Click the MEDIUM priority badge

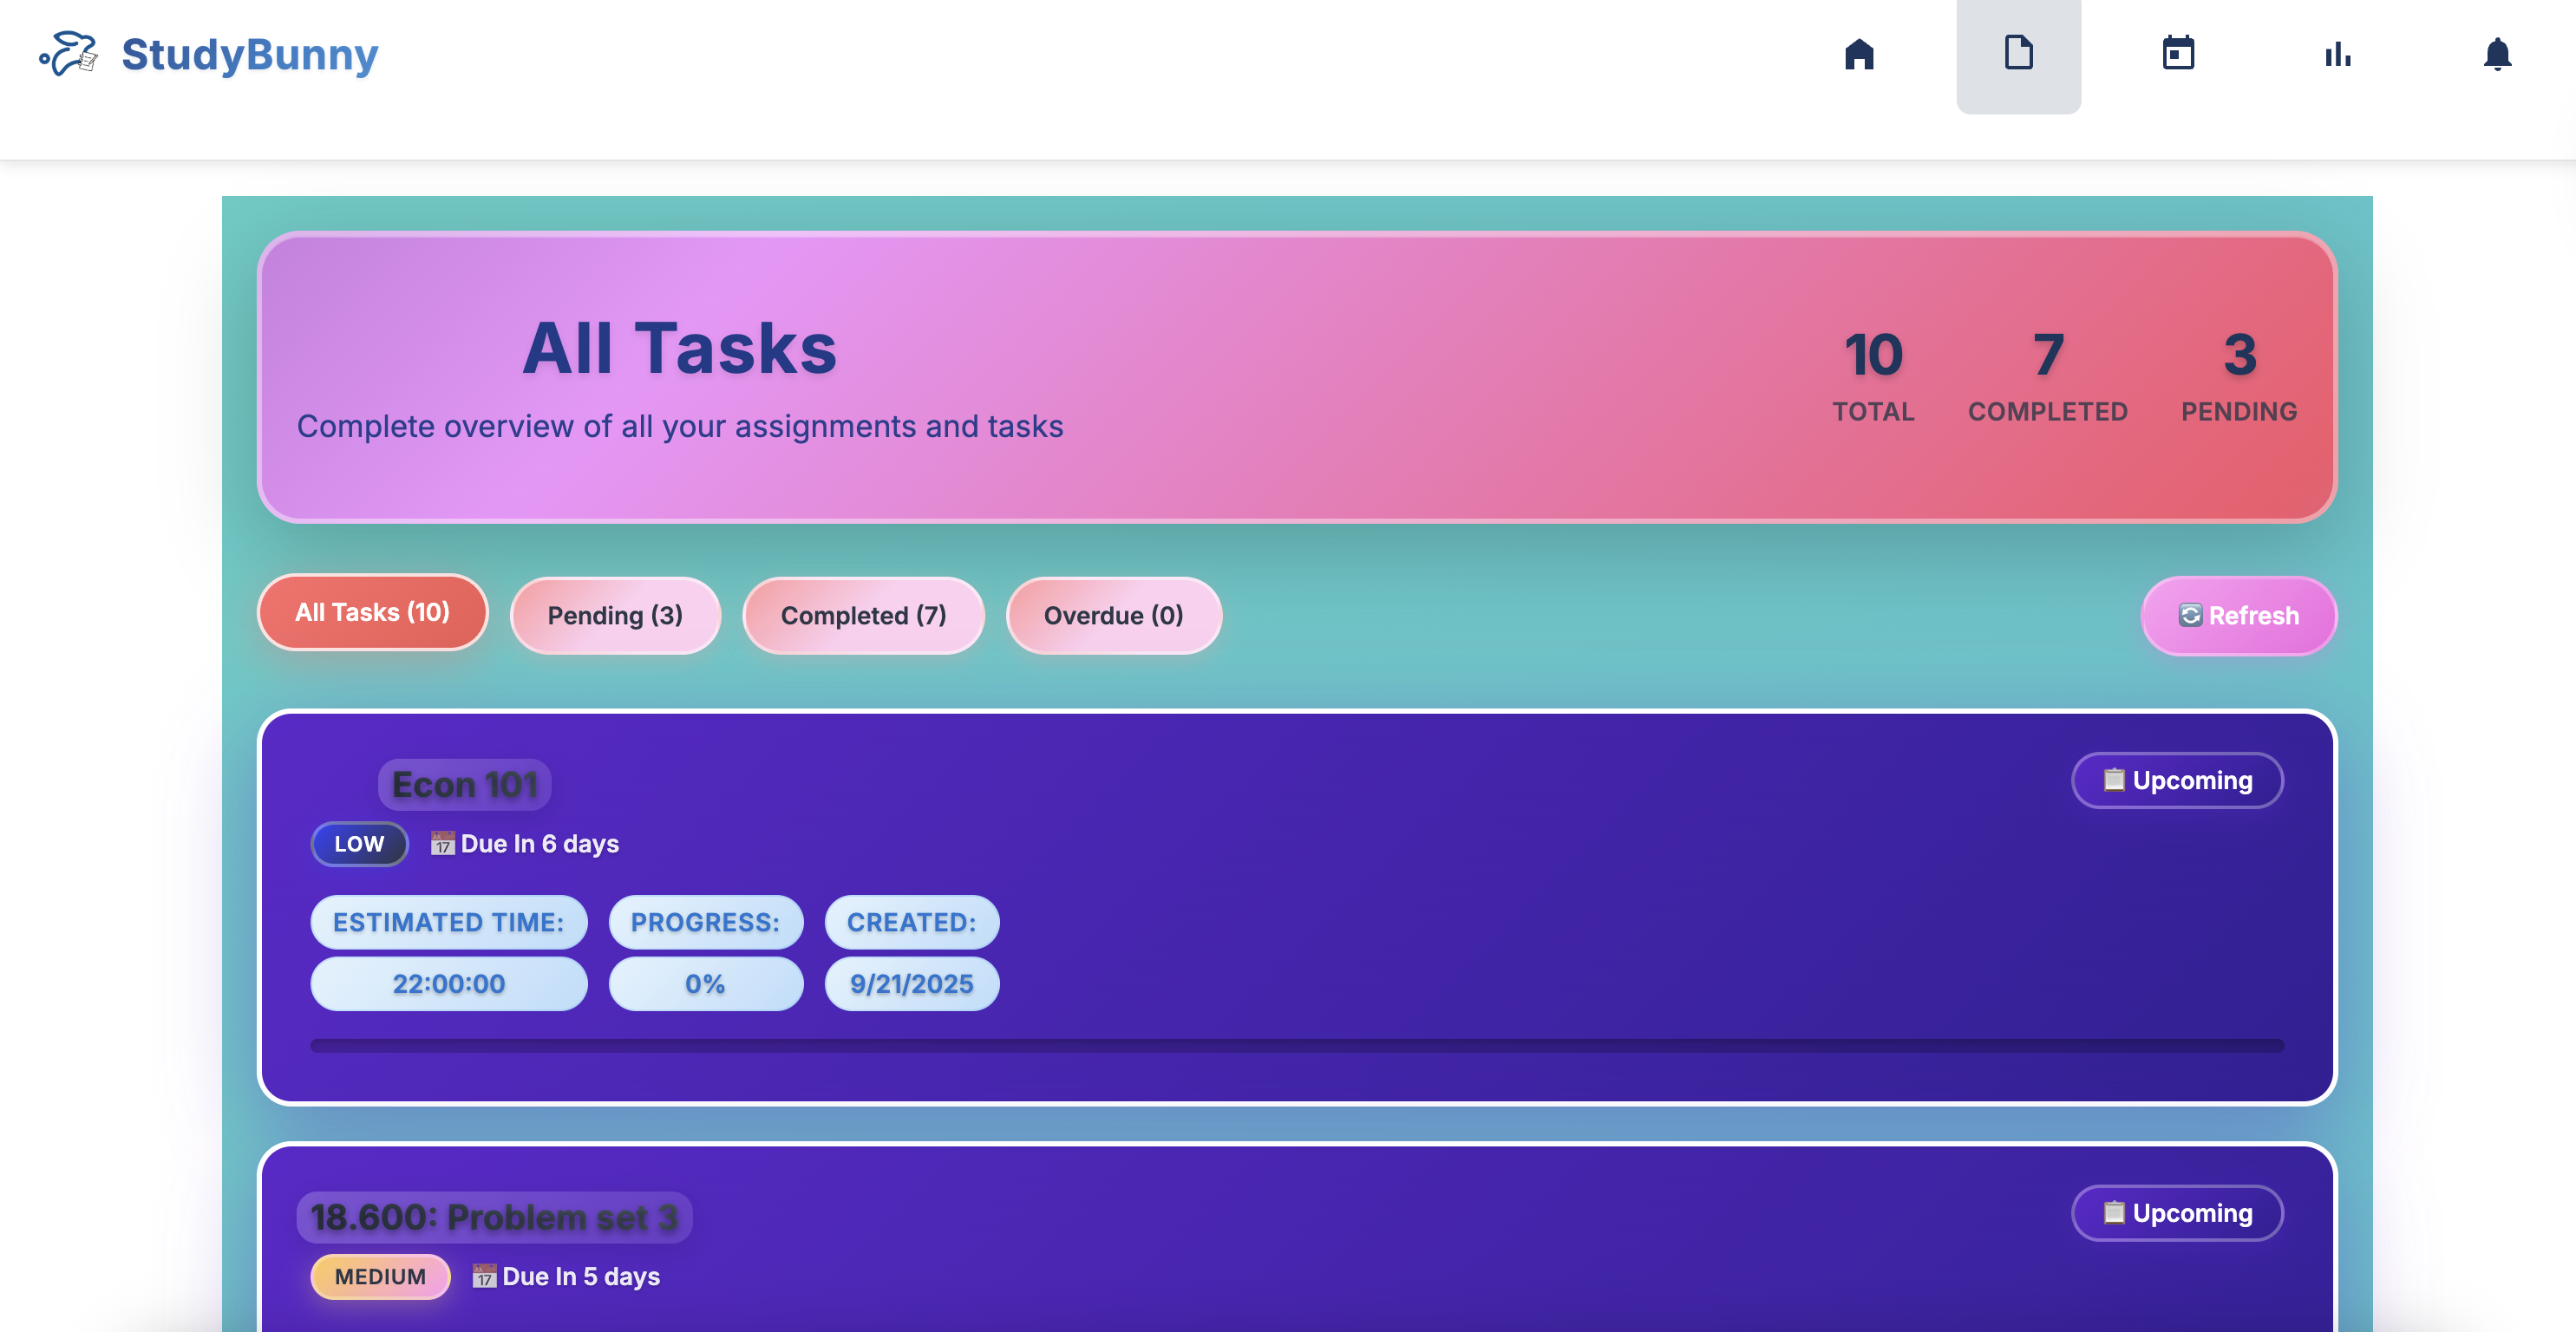[380, 1276]
